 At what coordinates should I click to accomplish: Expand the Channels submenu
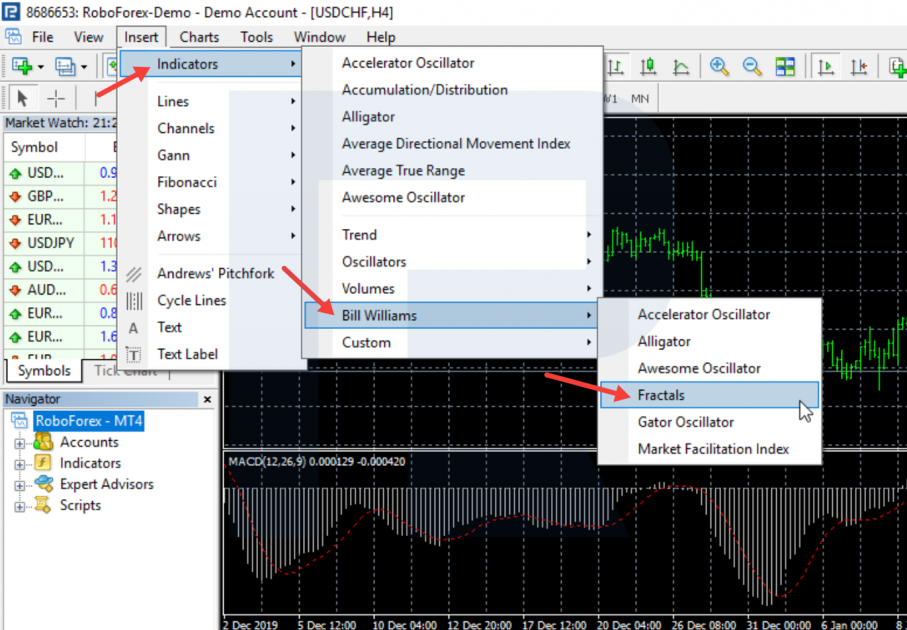click(x=211, y=128)
